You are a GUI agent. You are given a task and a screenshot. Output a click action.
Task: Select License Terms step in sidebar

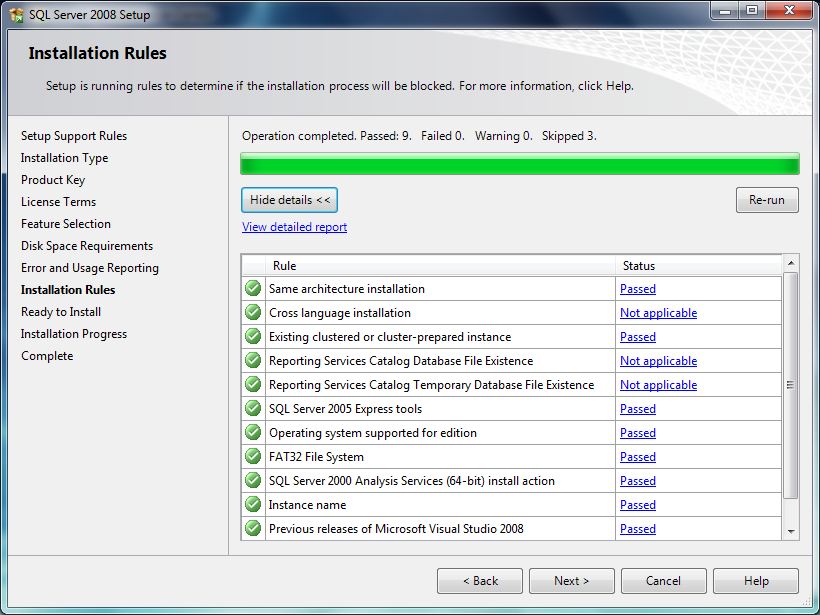pyautogui.click(x=59, y=202)
